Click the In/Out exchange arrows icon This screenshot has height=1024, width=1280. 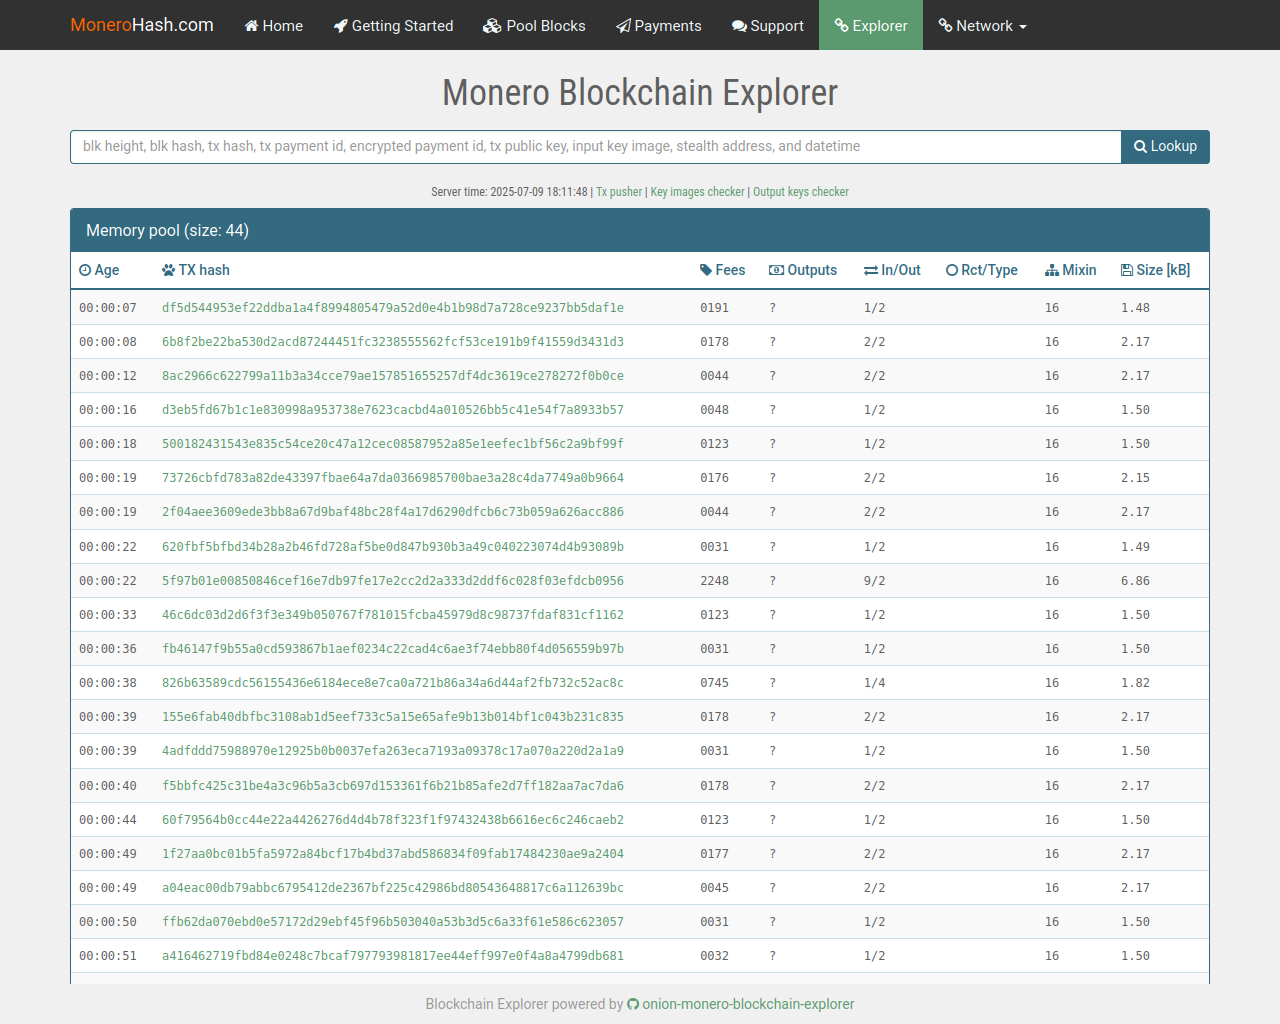[871, 270]
